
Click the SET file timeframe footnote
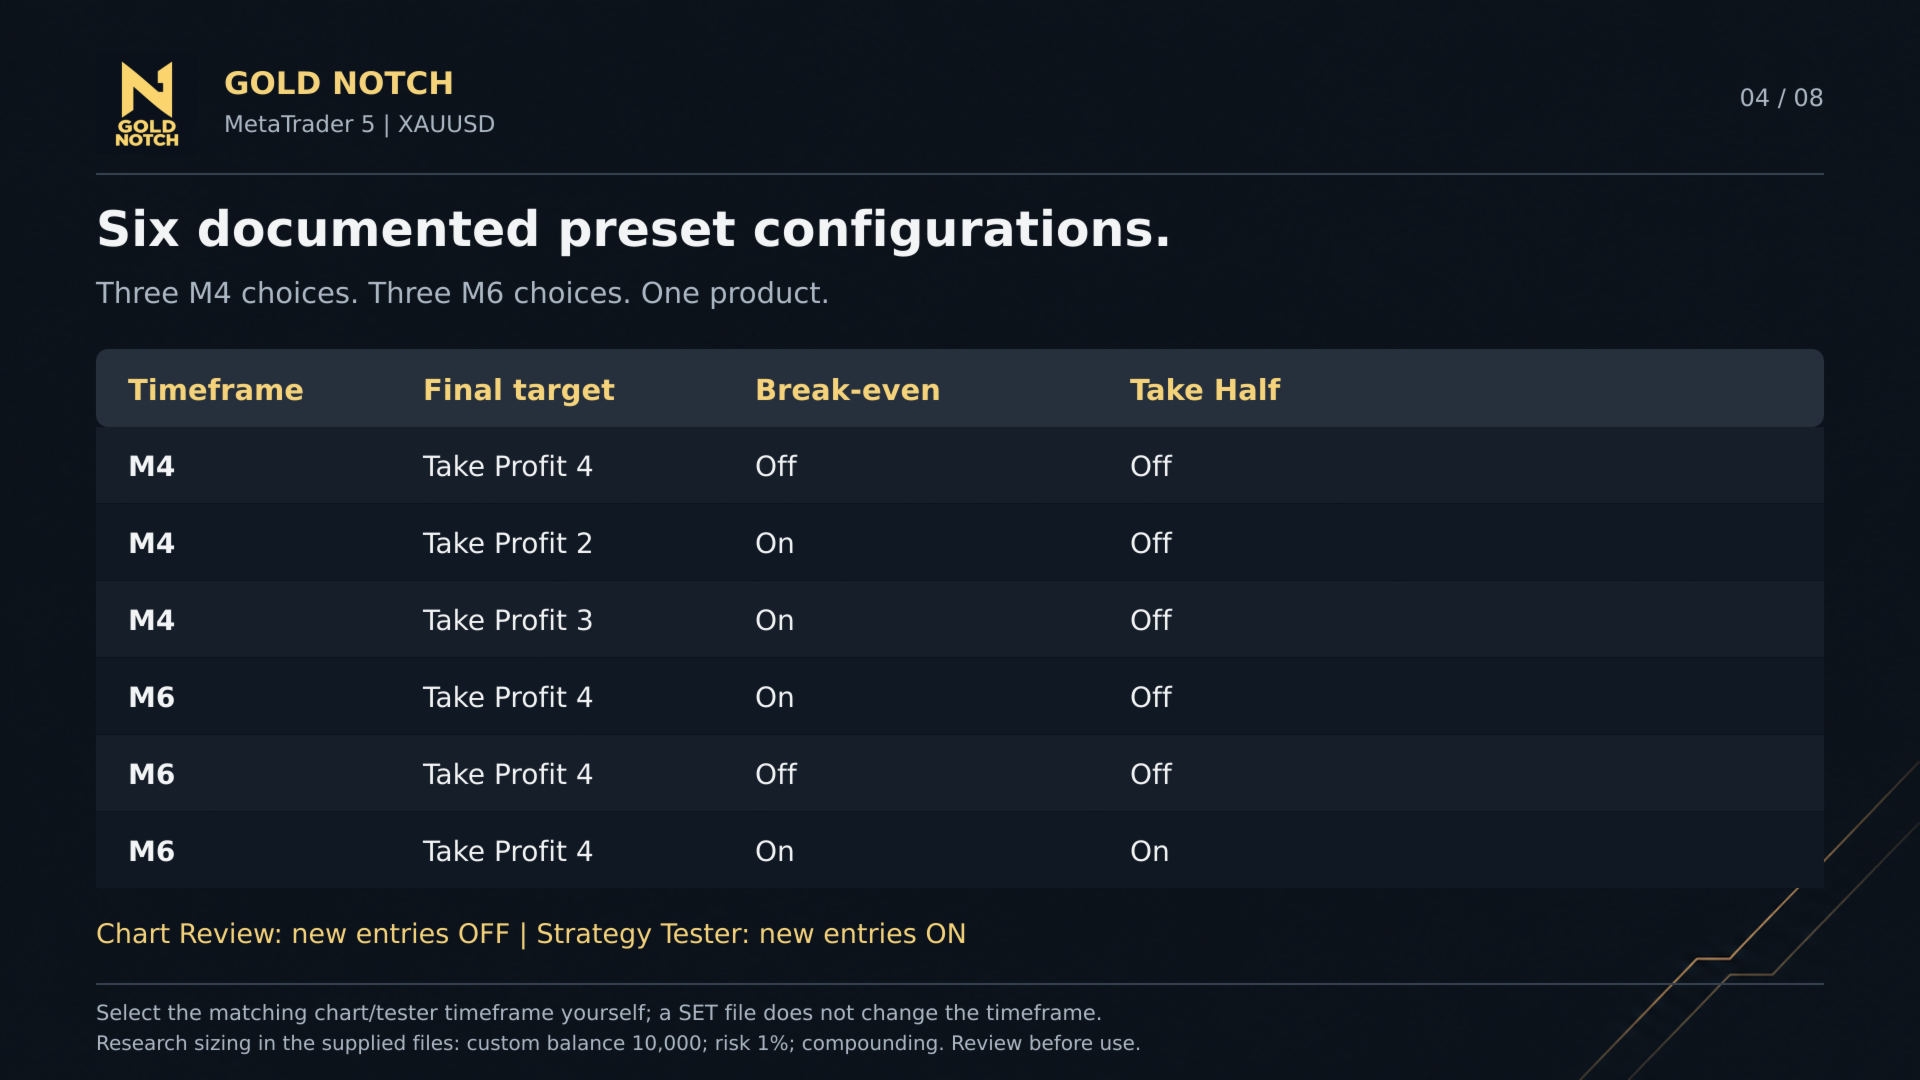[598, 1013]
